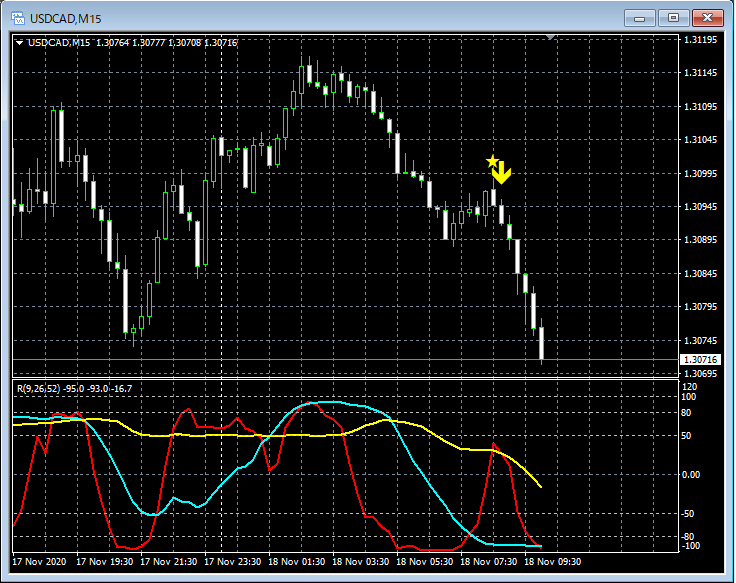The height and width of the screenshot is (583, 736).
Task: Click the gray chart shift triangle marker
Action: tap(550, 38)
